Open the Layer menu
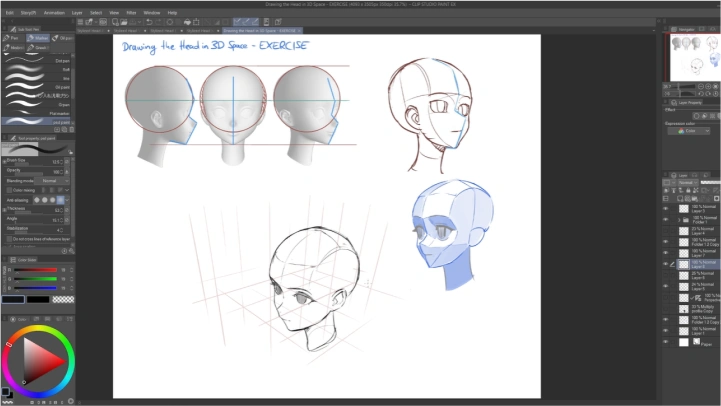721x406 pixels. (x=77, y=13)
